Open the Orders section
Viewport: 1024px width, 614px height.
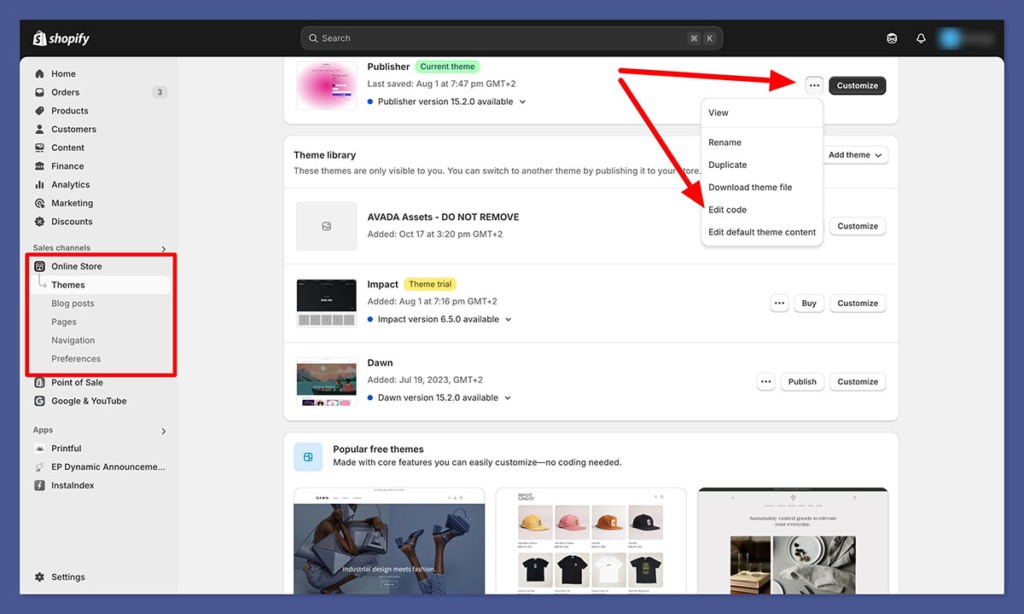tap(69, 92)
